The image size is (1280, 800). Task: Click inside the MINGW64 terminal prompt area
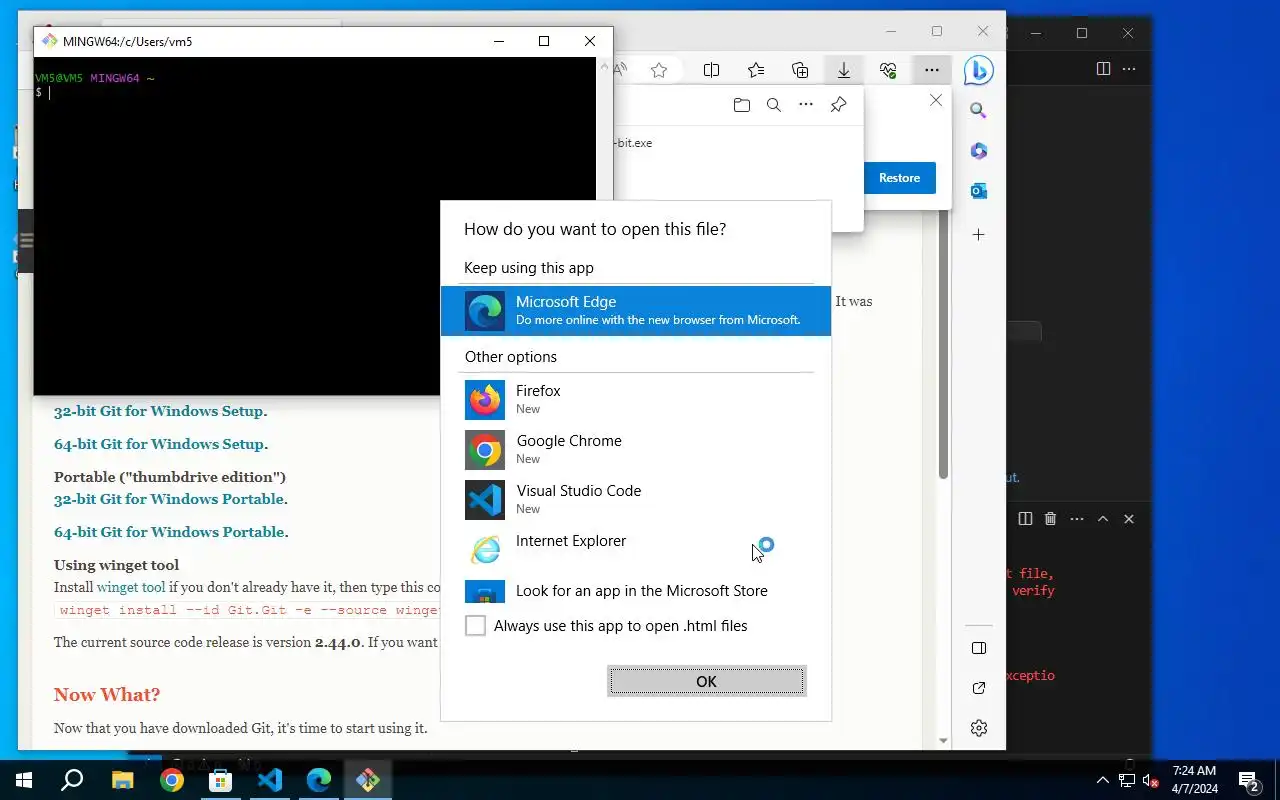point(314,226)
